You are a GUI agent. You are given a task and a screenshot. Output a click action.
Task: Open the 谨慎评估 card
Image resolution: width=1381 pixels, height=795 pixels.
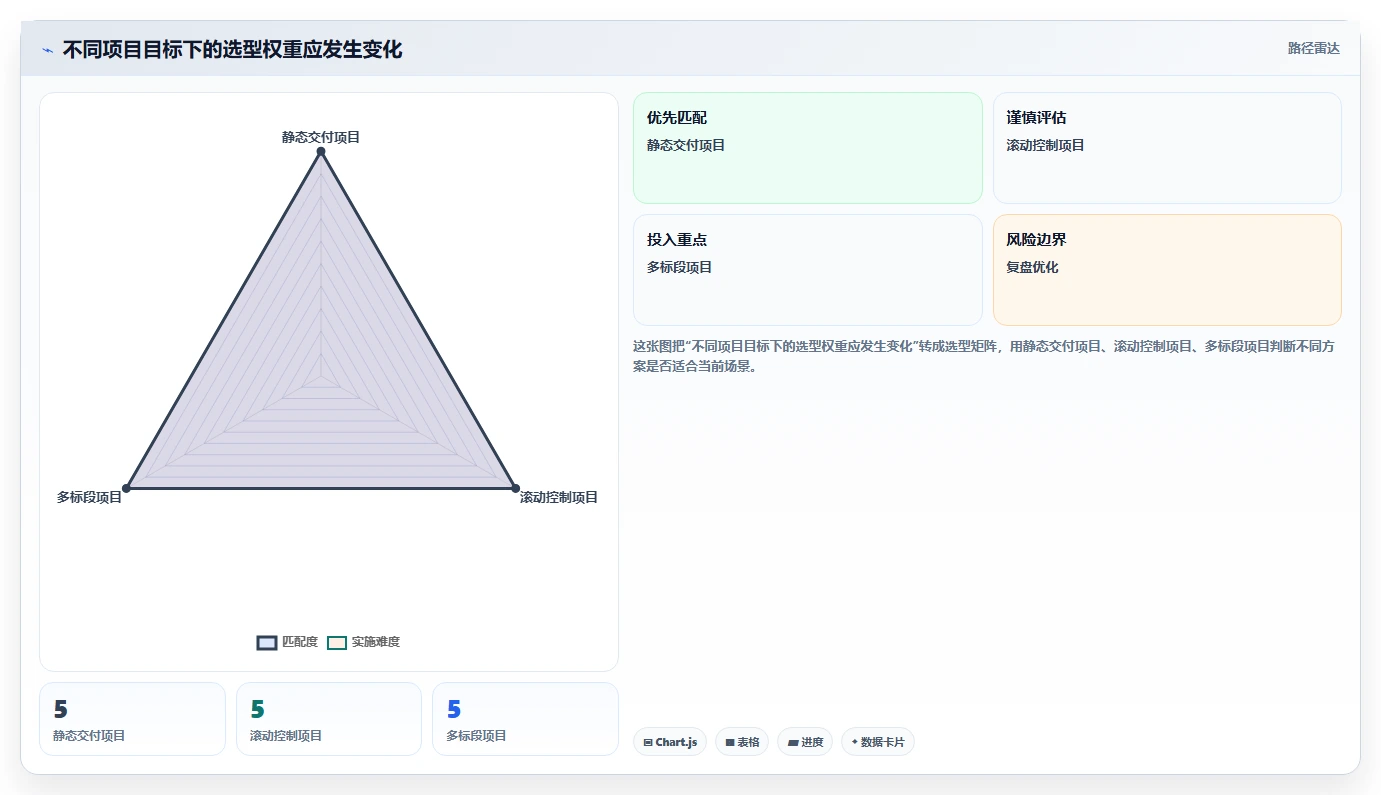(1167, 148)
